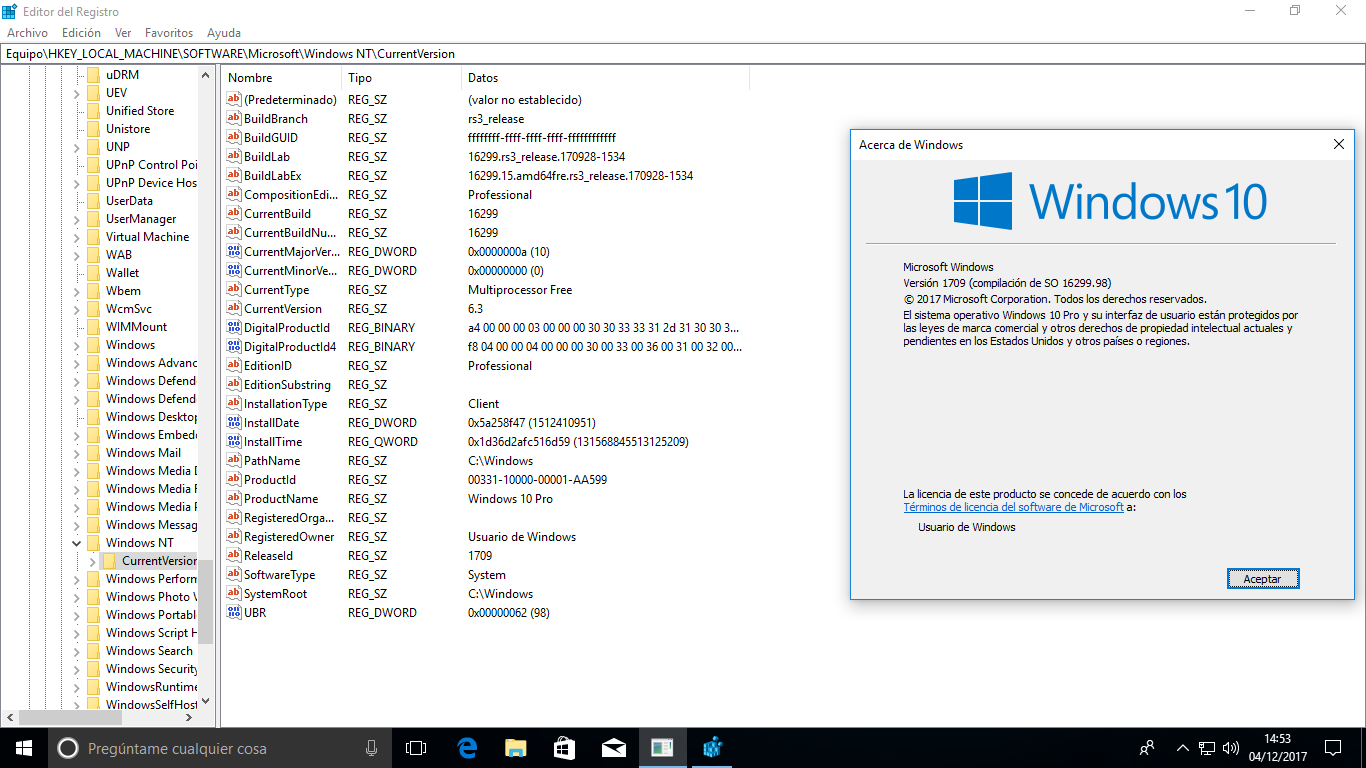Open the Action Center notifications icon
This screenshot has height=768, width=1366.
click(1333, 747)
